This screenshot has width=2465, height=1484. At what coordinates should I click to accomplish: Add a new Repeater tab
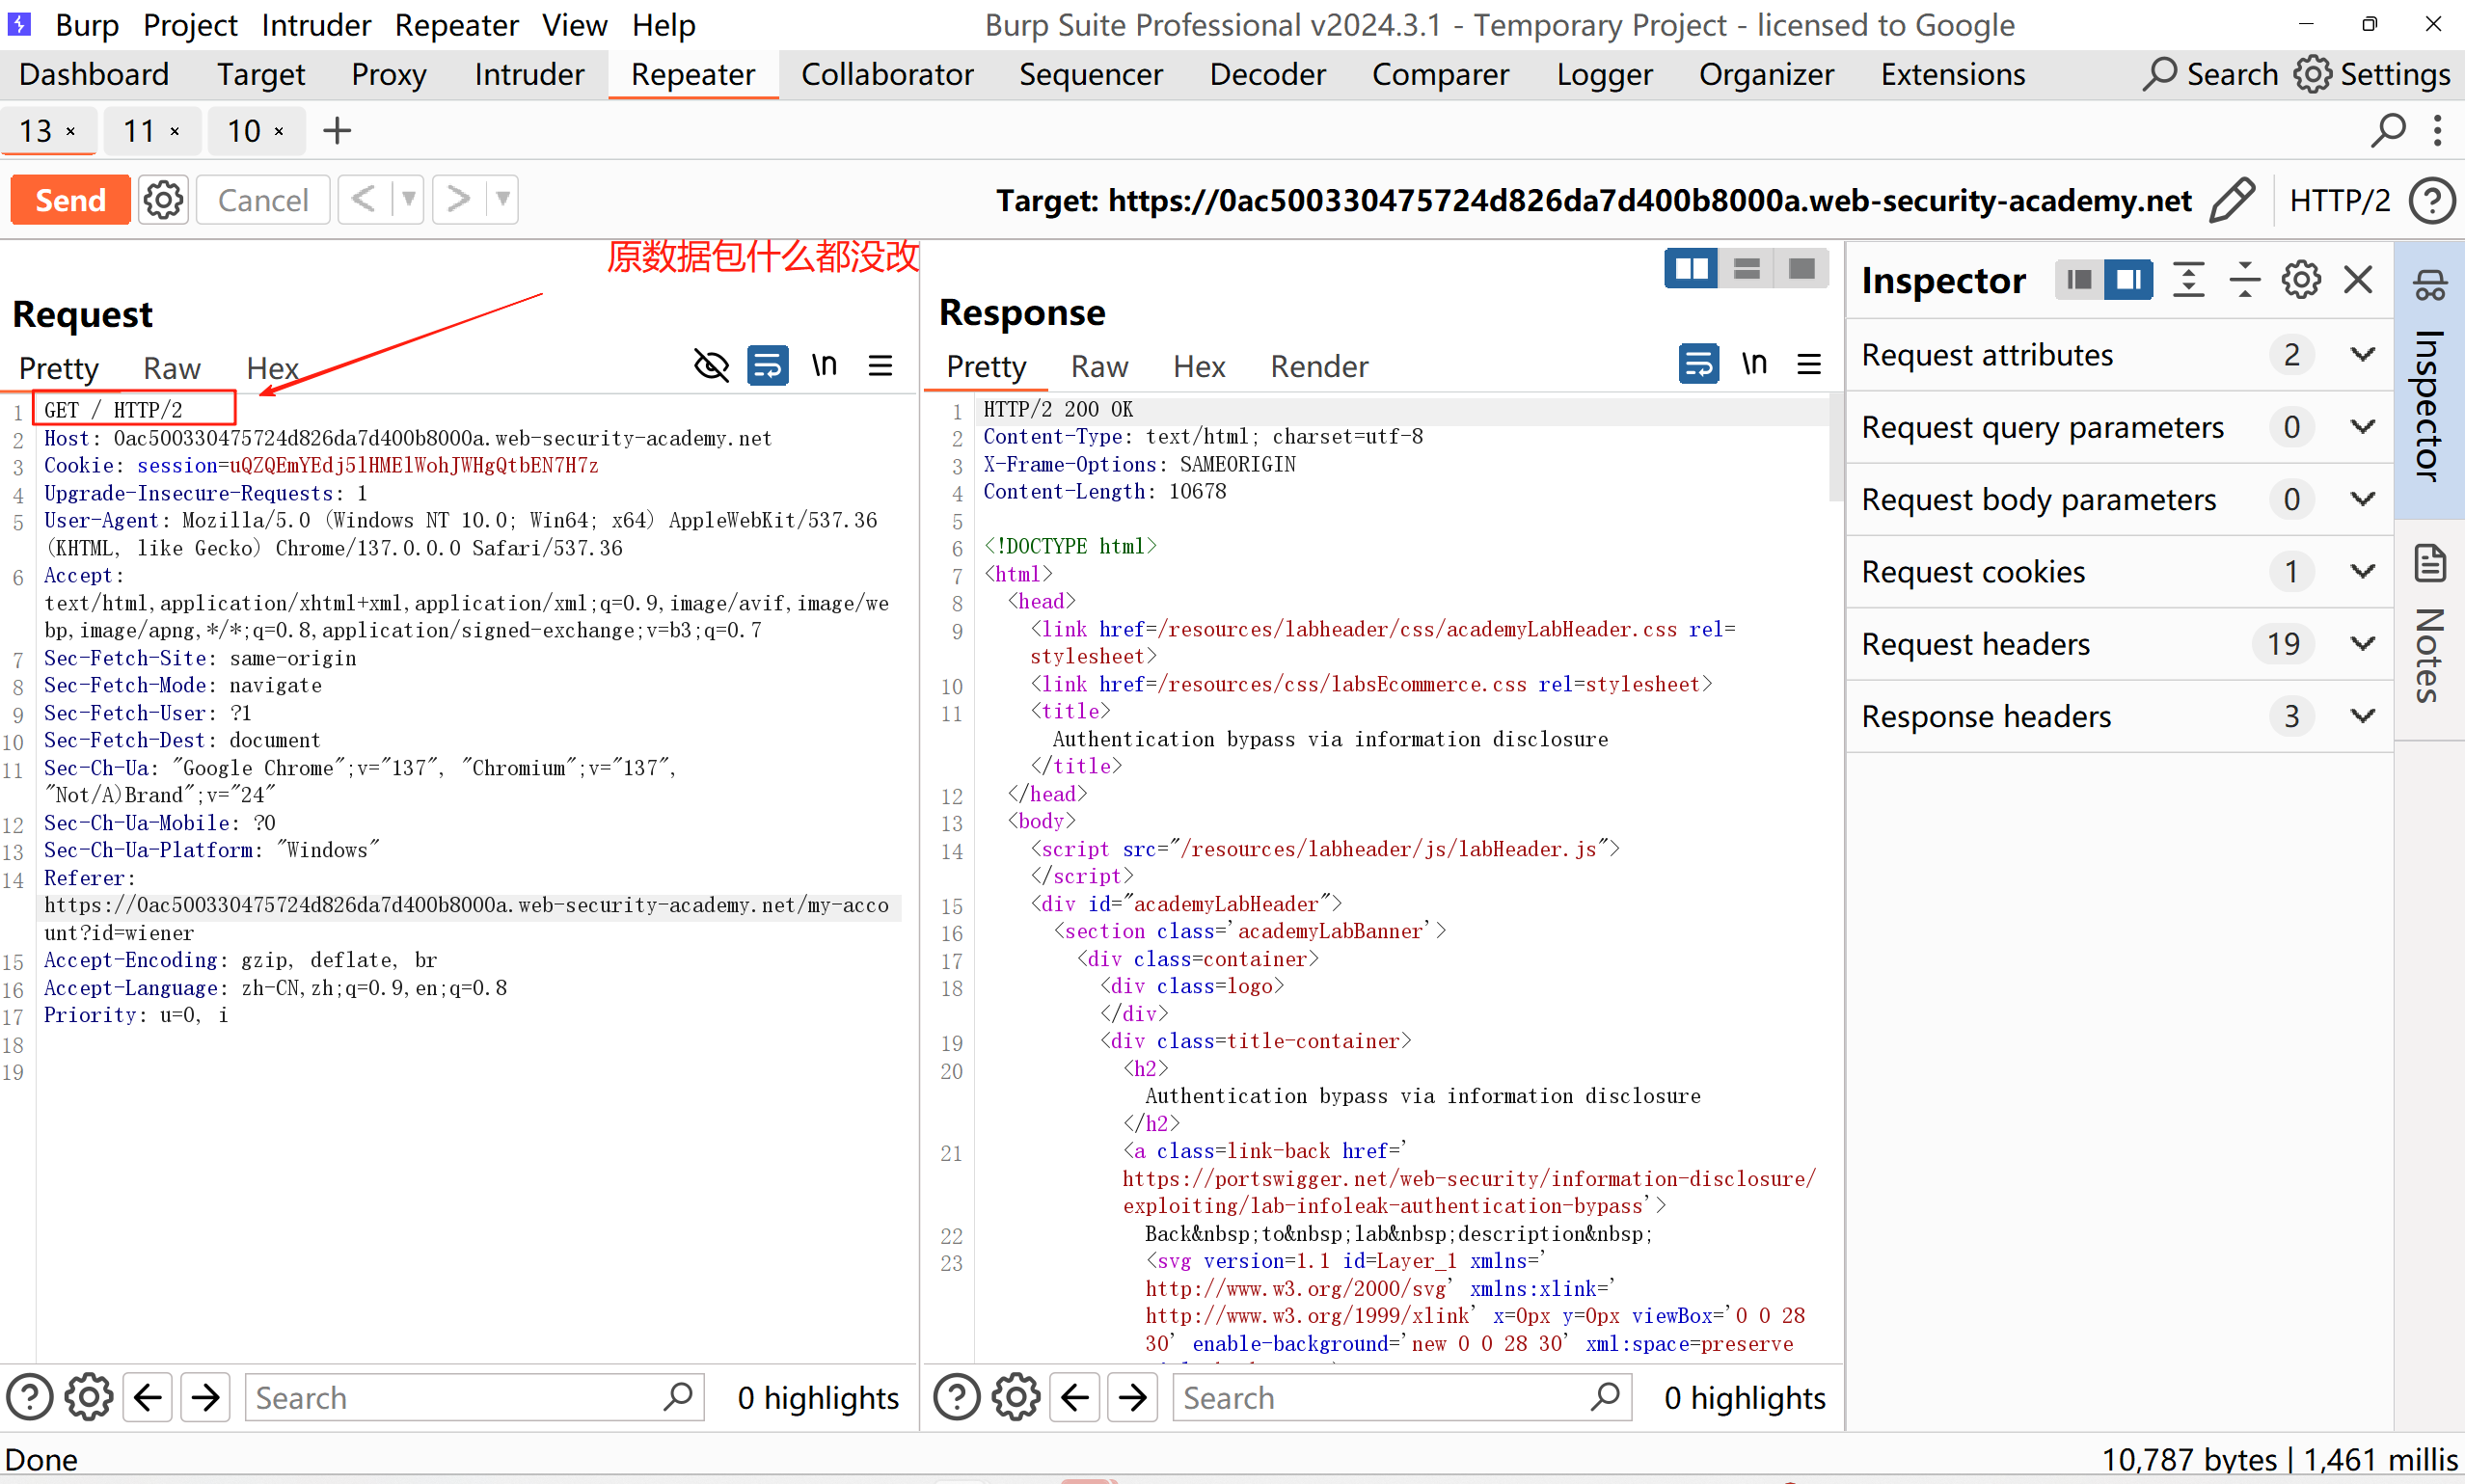(337, 131)
